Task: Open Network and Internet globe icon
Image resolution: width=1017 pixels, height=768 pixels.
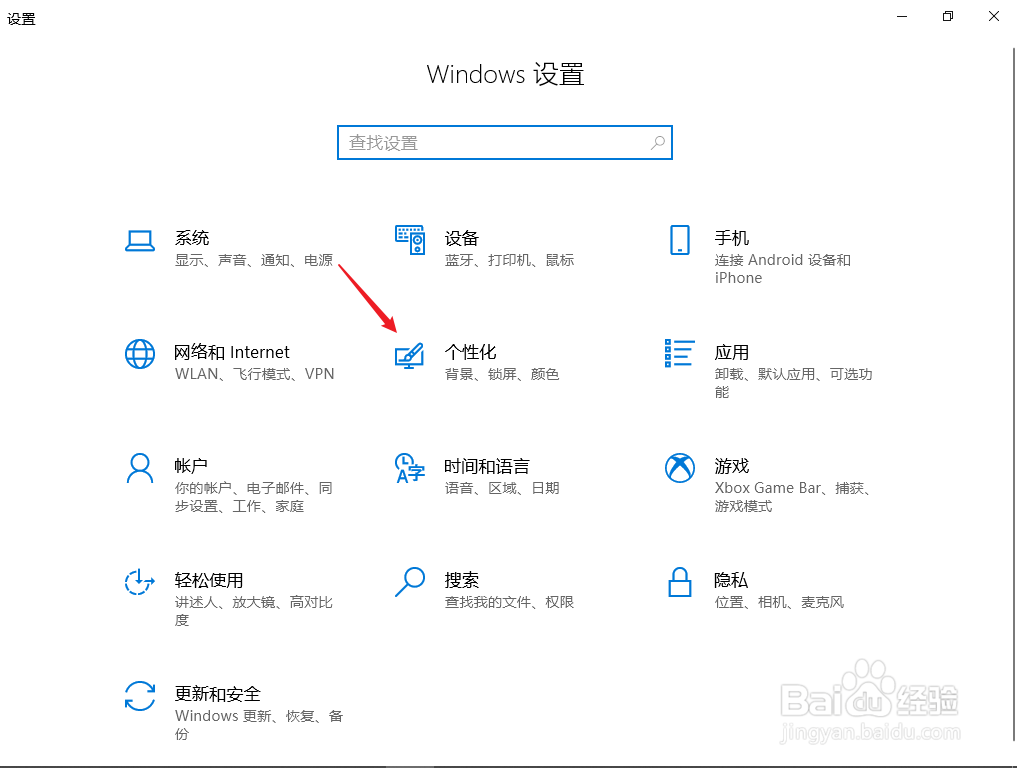Action: click(139, 354)
